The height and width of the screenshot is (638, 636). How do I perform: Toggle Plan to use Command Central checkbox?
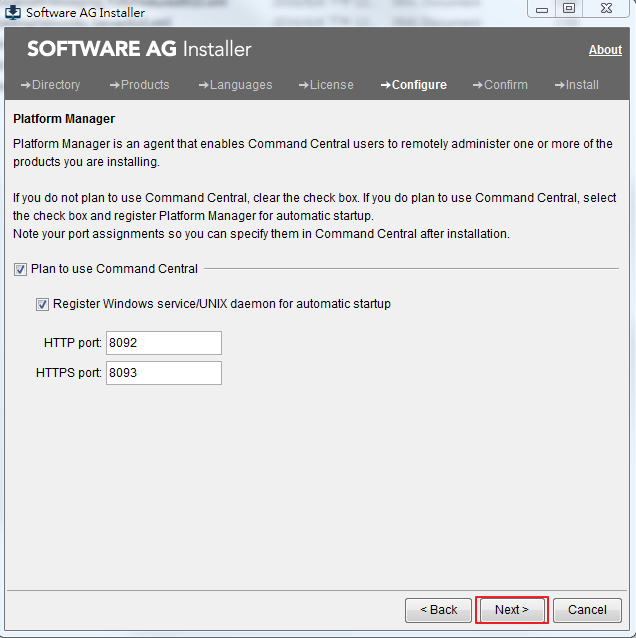tap(20, 269)
